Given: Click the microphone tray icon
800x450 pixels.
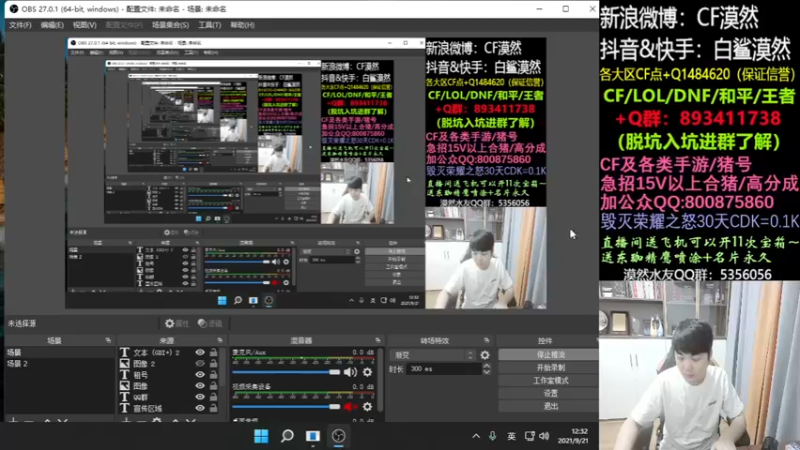Looking at the screenshot, I should click(492, 436).
